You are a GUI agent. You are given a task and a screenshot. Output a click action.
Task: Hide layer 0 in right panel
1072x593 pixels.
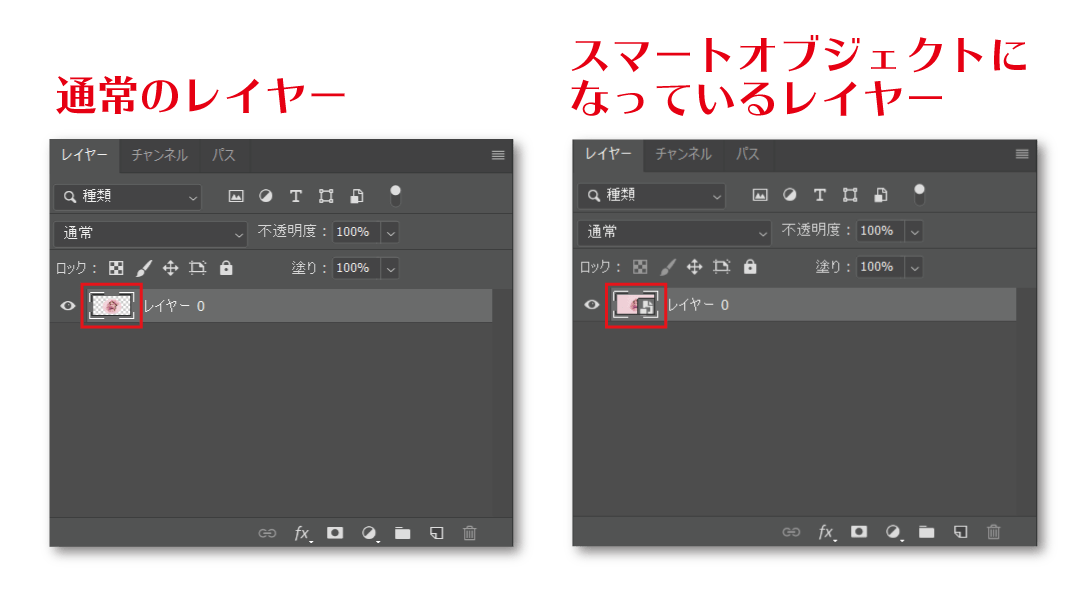coord(591,304)
